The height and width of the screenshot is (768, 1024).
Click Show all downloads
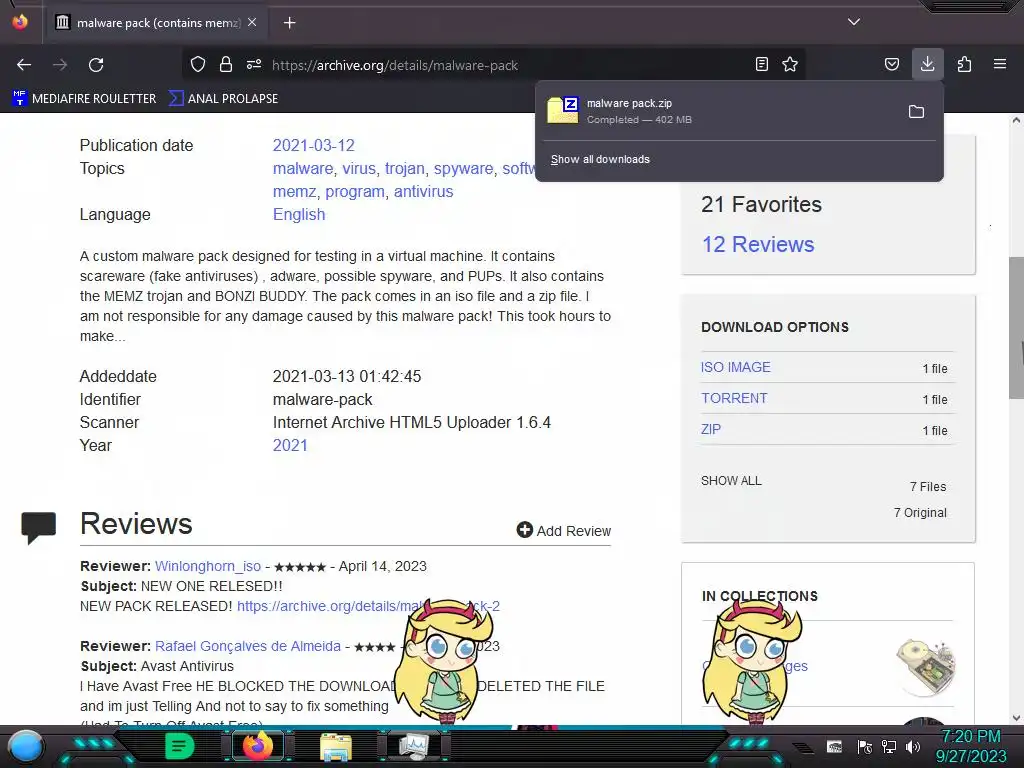click(600, 159)
